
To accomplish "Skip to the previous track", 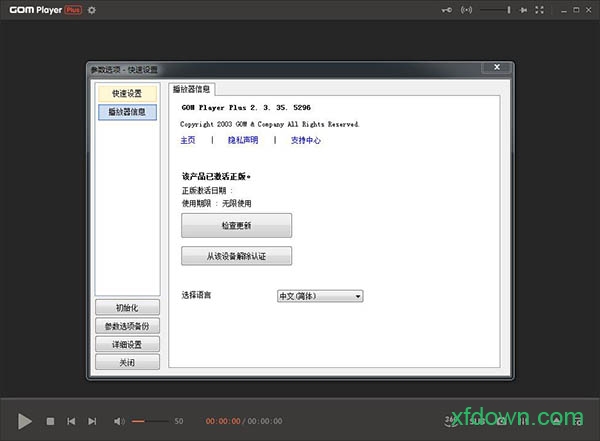I will click(x=71, y=421).
